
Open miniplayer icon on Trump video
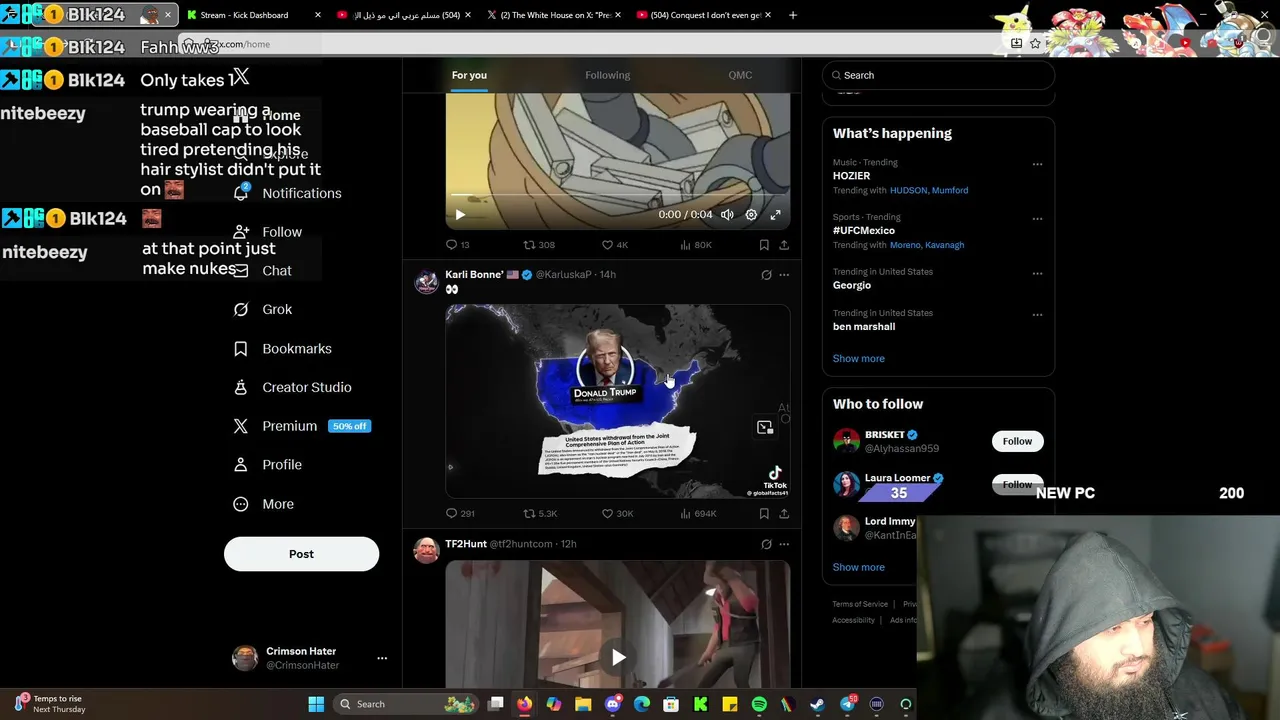click(x=765, y=428)
